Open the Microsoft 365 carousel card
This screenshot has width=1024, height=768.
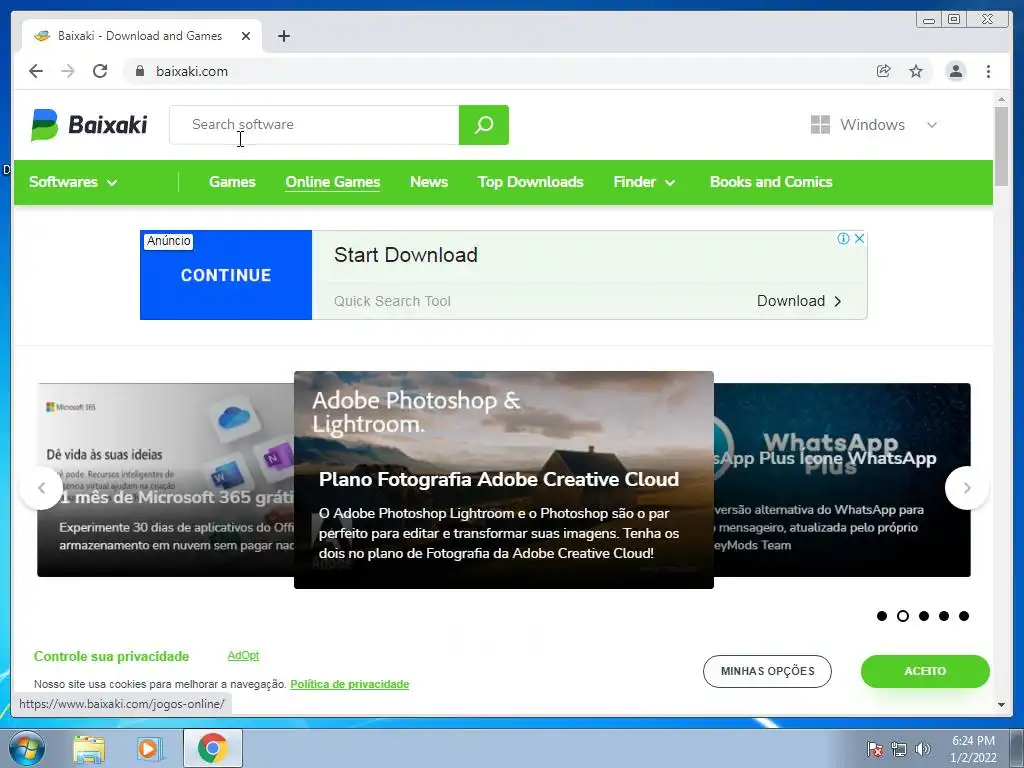click(166, 480)
